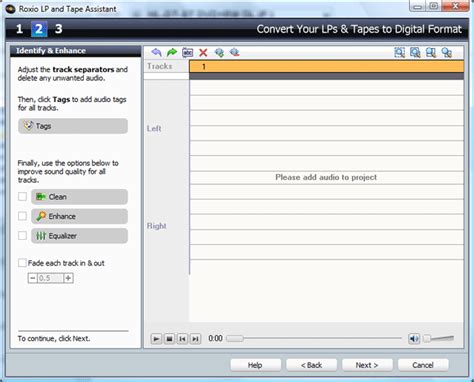Skip to the previous track
Image resolution: width=474 pixels, height=382 pixels.
tap(182, 339)
